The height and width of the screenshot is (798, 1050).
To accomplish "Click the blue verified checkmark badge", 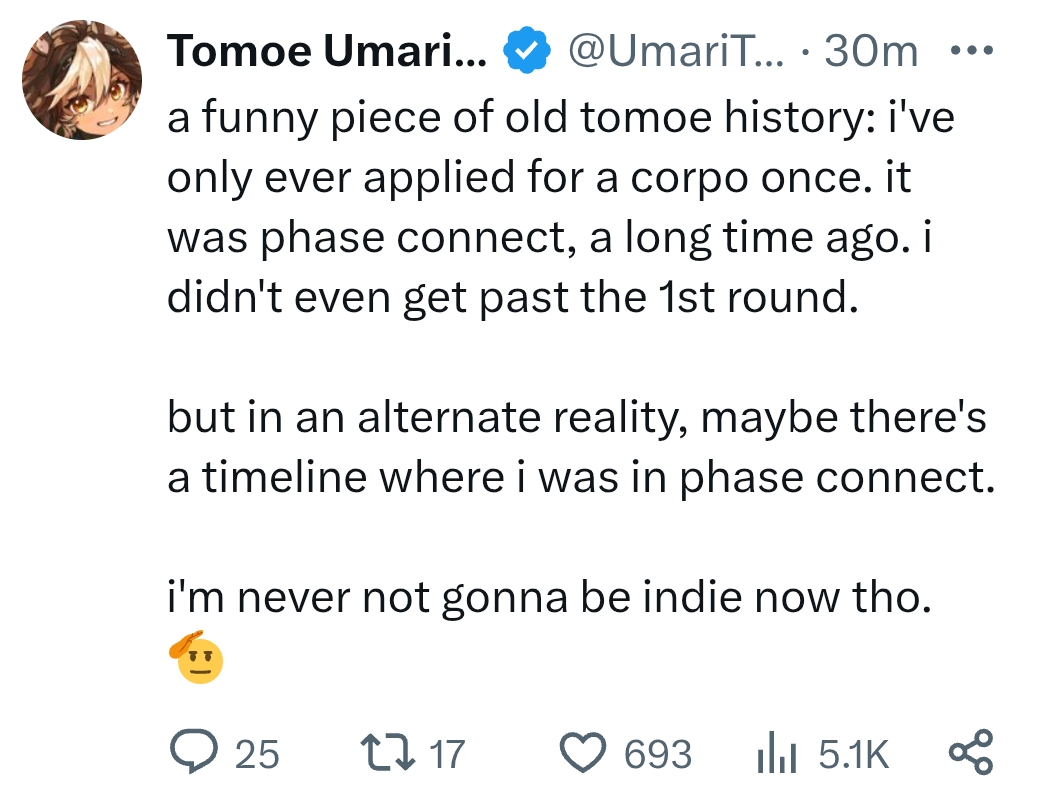I will 526,50.
